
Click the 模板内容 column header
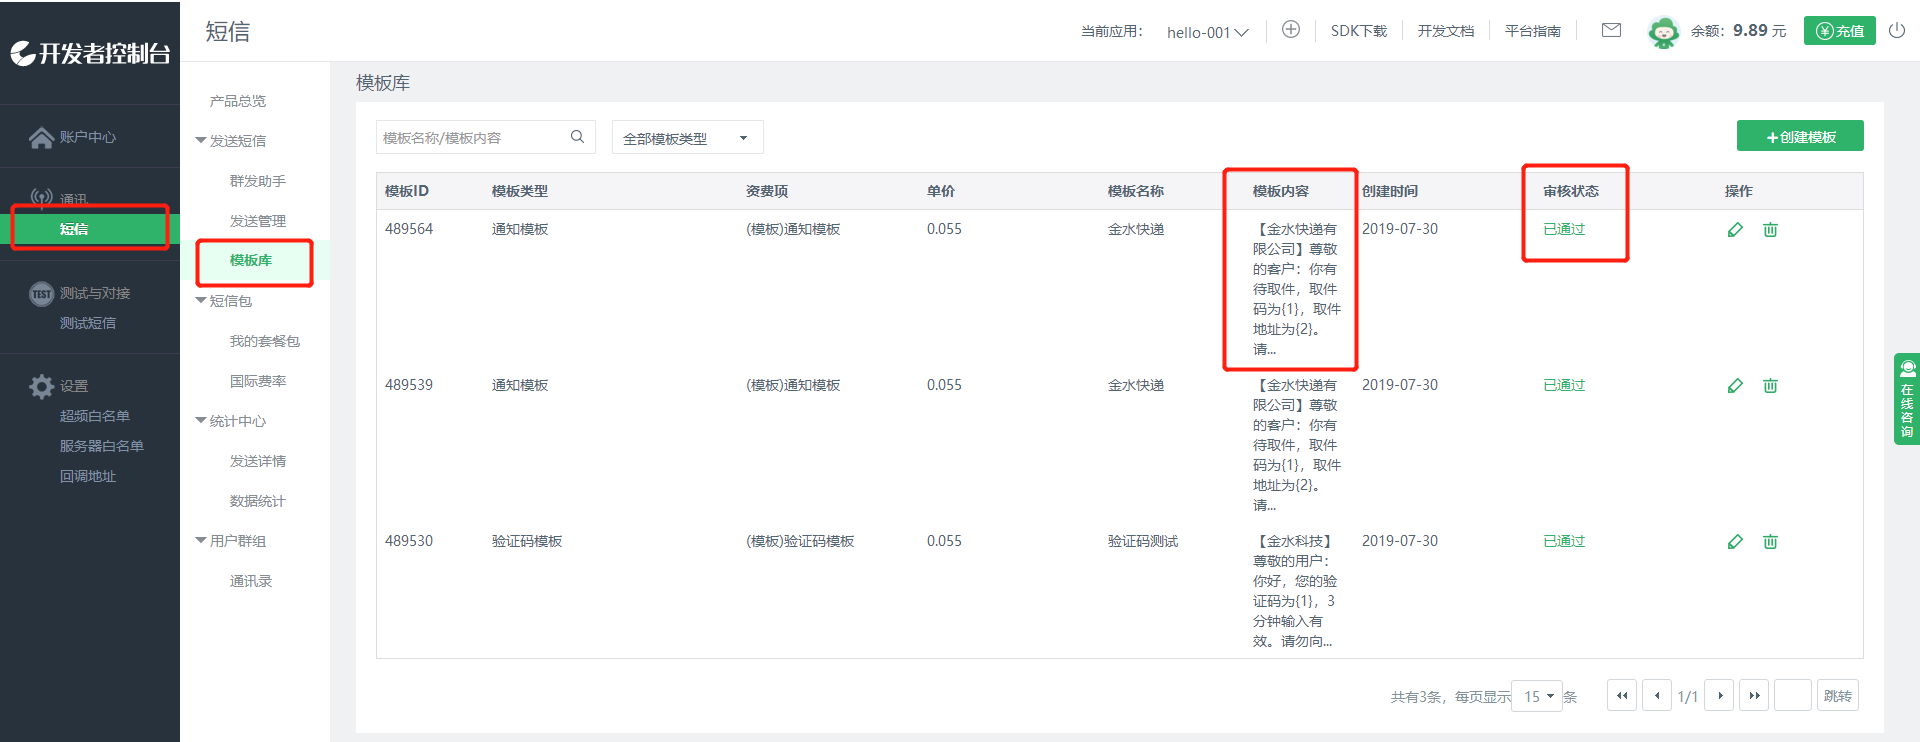pos(1281,191)
